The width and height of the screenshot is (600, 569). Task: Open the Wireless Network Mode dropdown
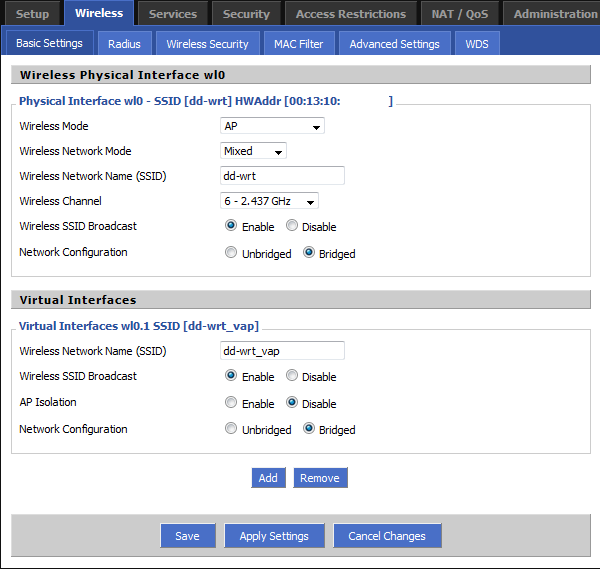coord(253,151)
